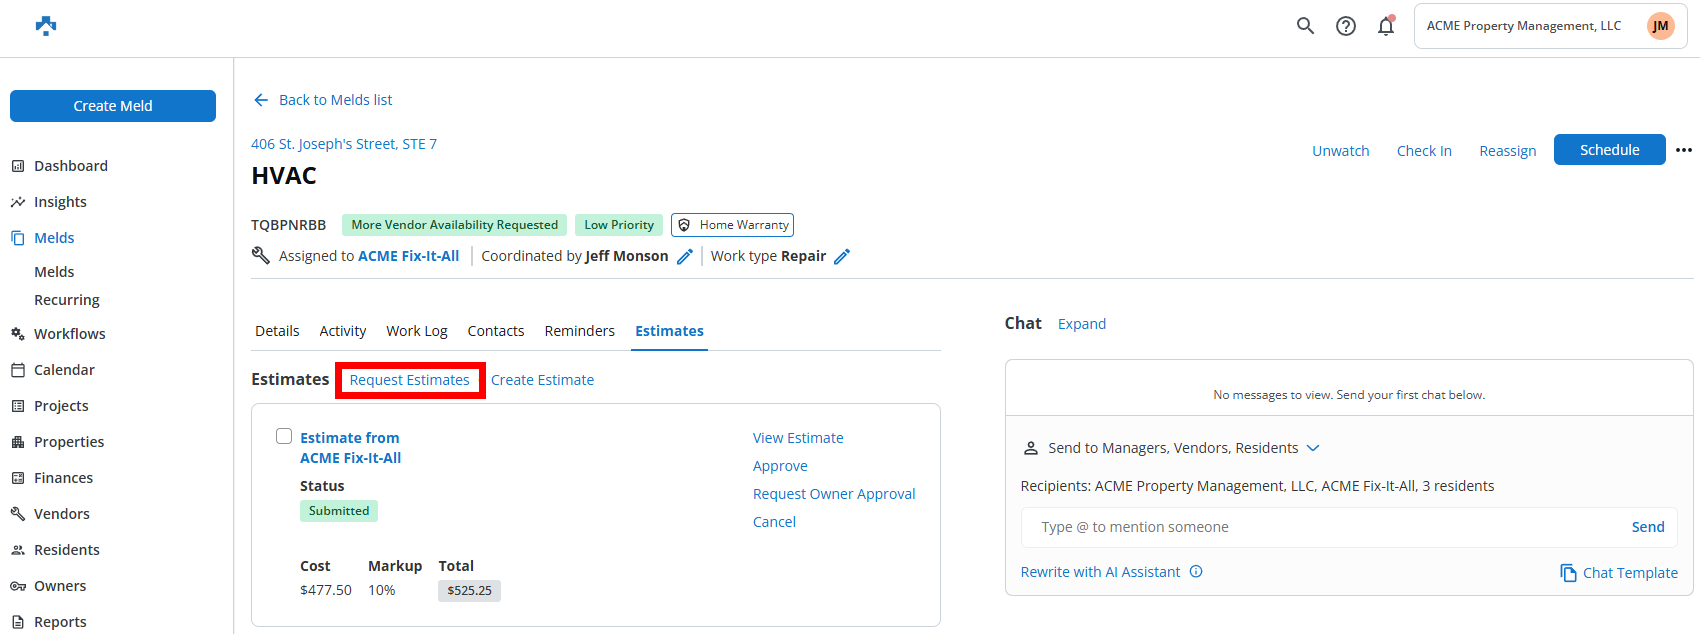Open the Activity tab
The height and width of the screenshot is (634, 1700).
342,331
